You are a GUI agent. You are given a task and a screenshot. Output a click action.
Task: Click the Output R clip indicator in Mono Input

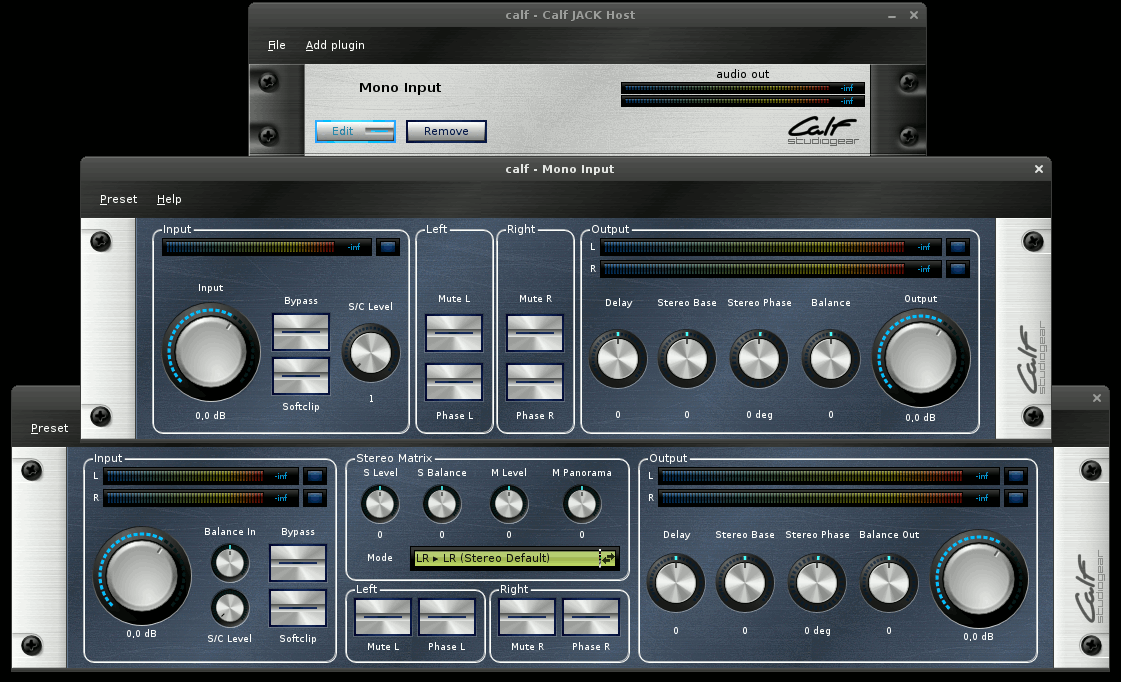tap(958, 269)
